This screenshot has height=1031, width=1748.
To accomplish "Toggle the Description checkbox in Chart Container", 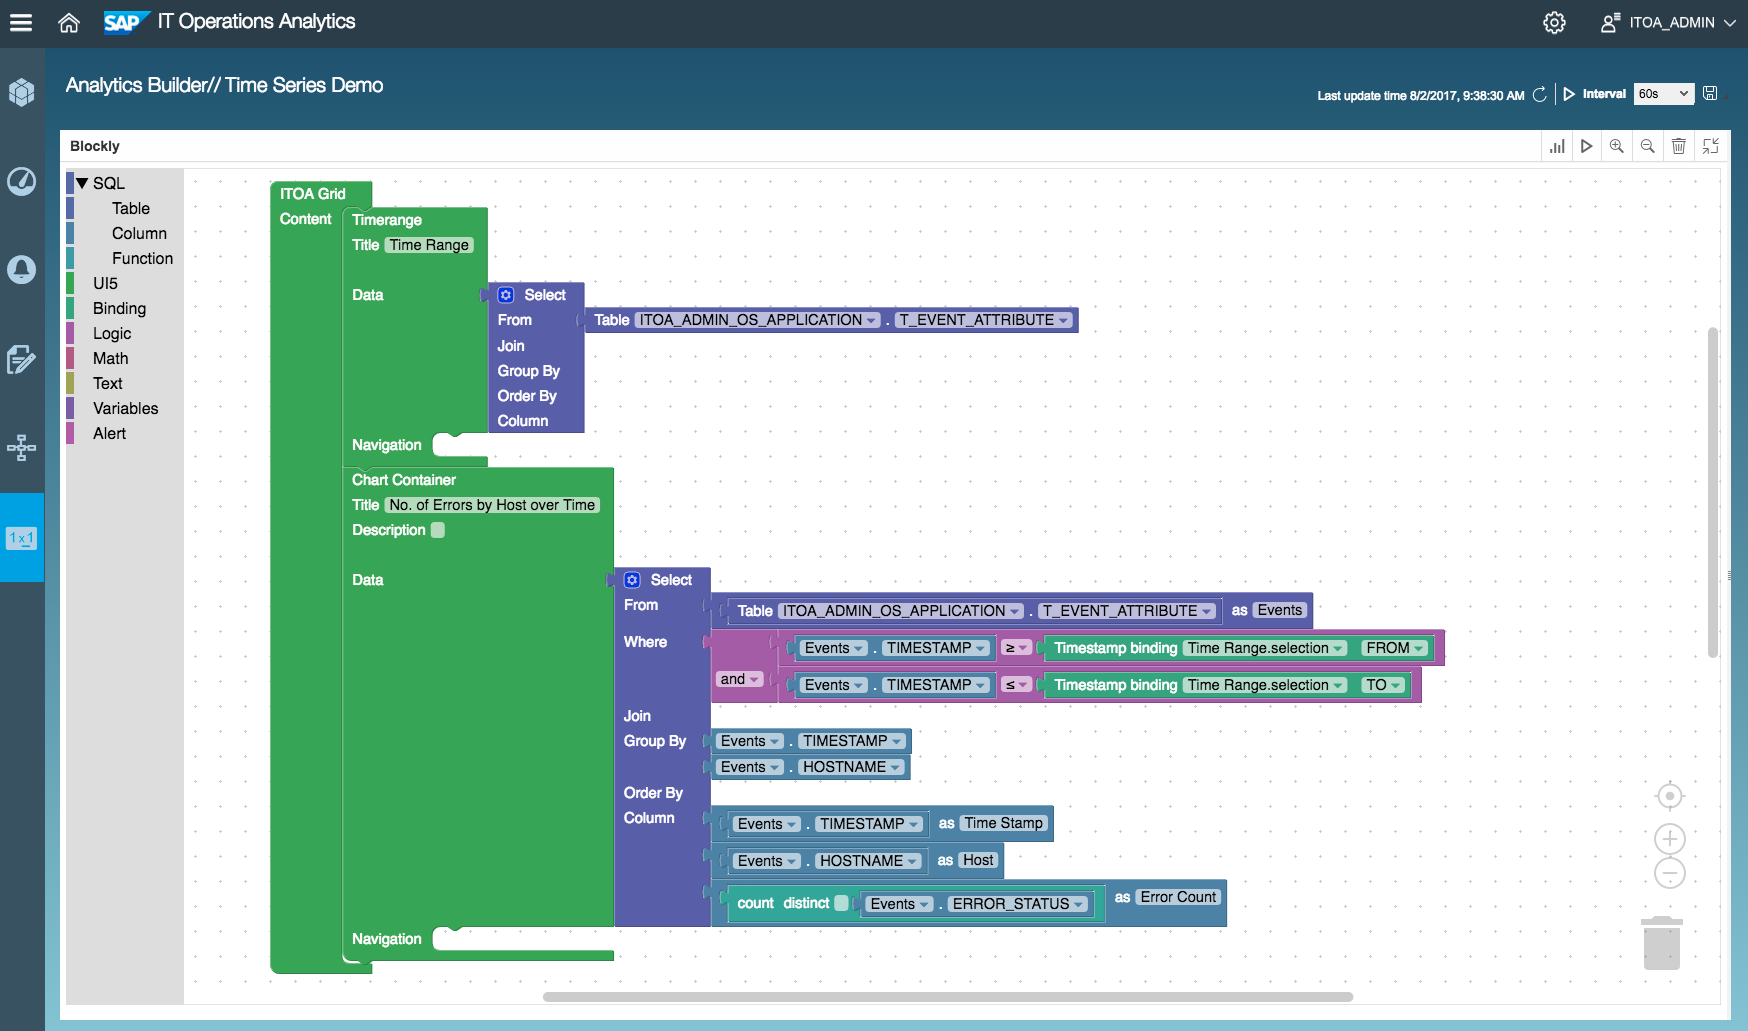I will tap(438, 530).
